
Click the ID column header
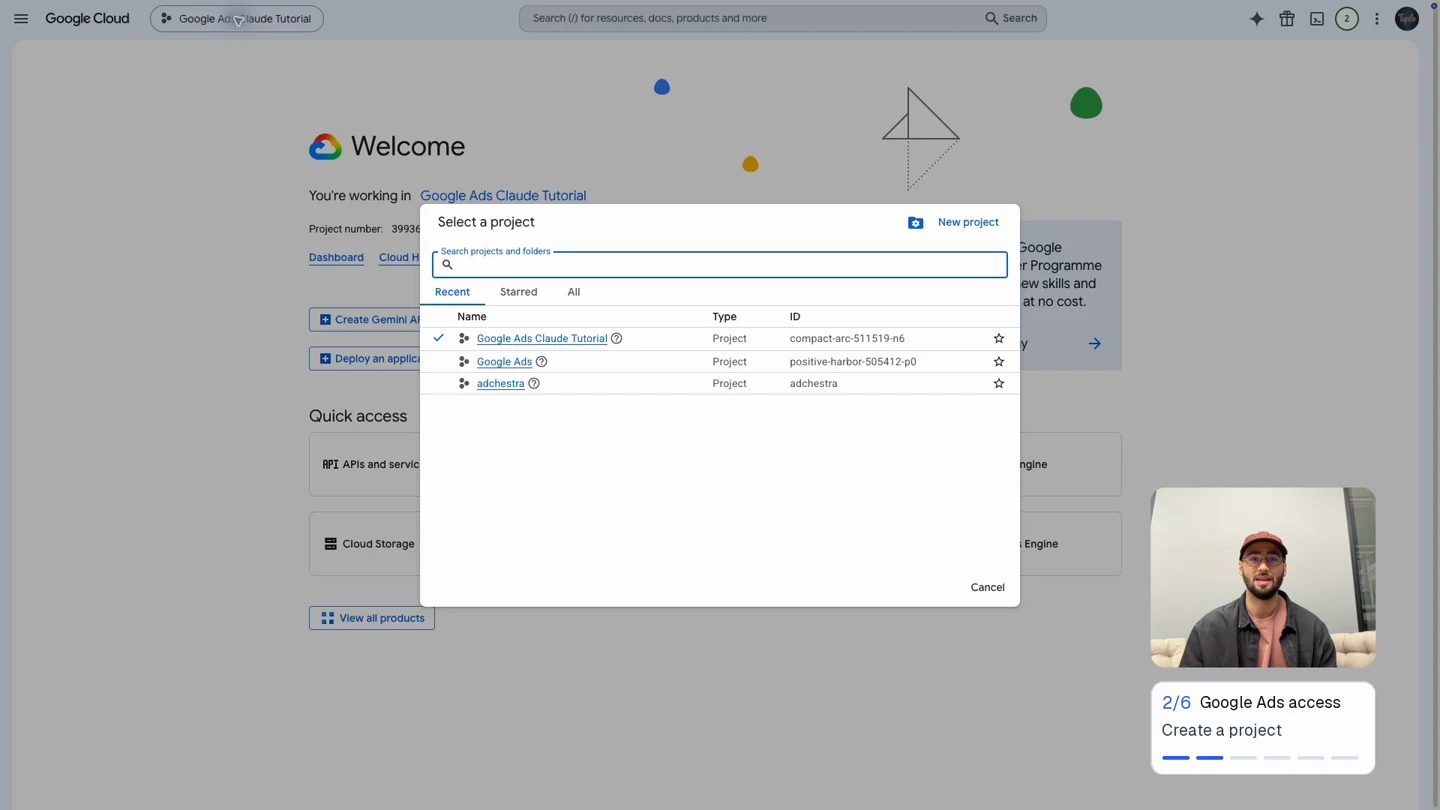pos(795,316)
